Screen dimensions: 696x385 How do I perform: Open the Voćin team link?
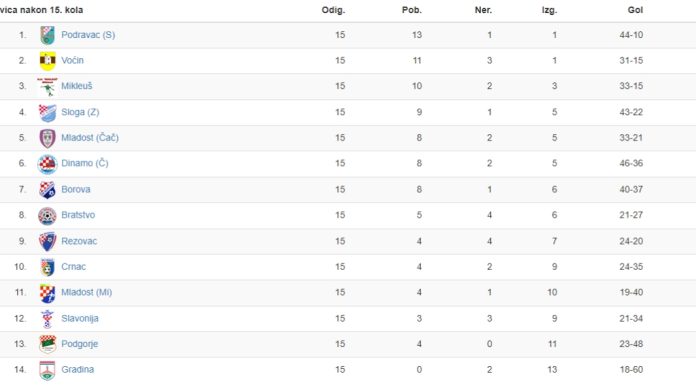pyautogui.click(x=72, y=60)
